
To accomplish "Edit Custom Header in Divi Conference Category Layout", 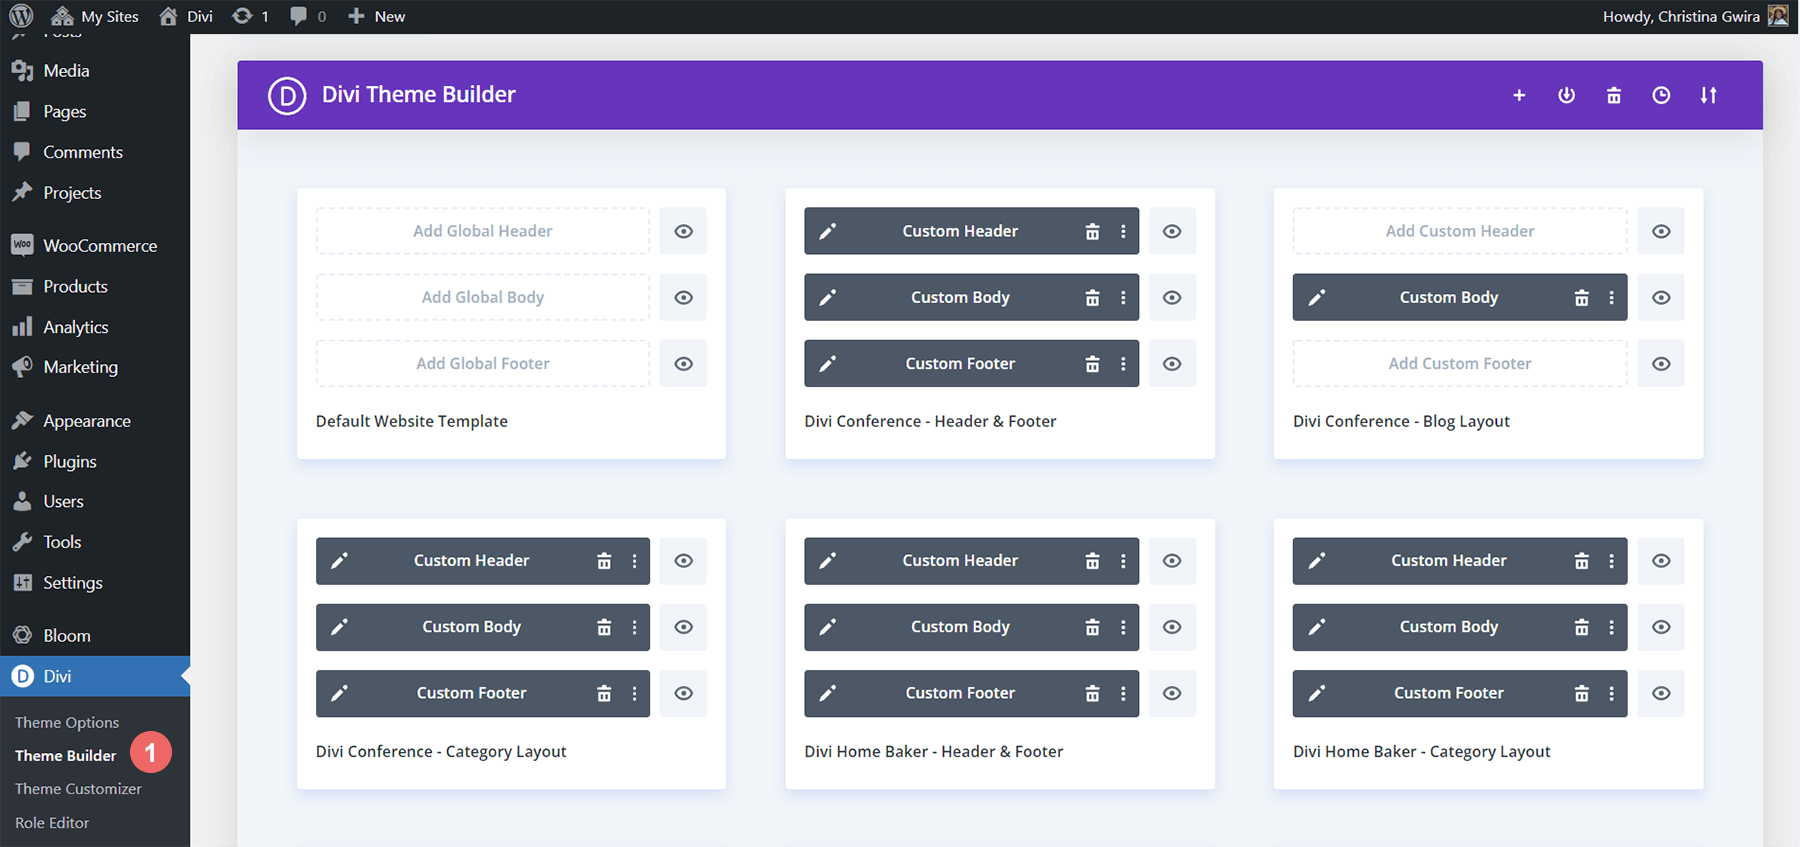I will (x=340, y=561).
